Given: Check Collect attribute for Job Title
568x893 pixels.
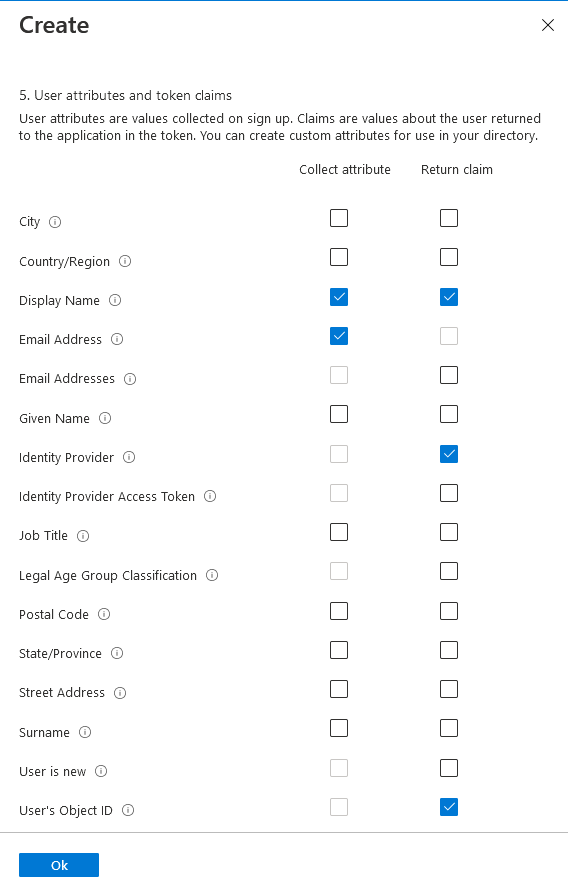Looking at the screenshot, I should click(339, 532).
